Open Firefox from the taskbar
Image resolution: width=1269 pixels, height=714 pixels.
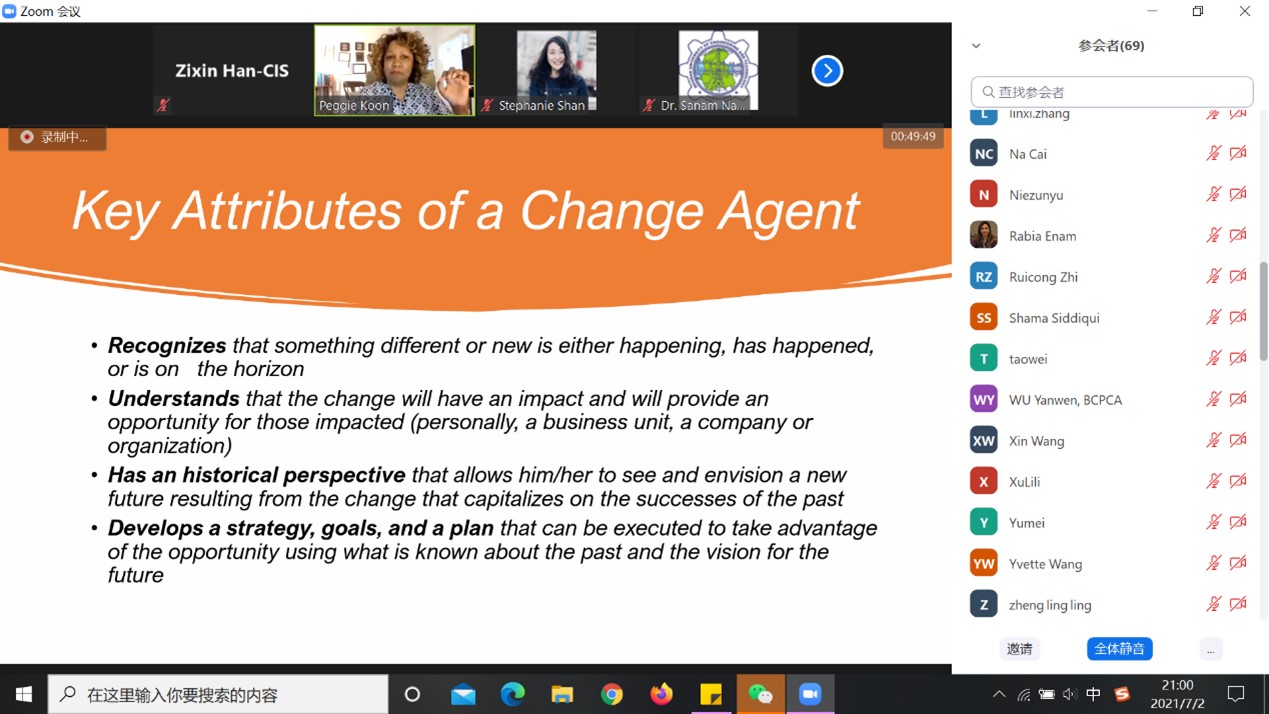661,694
